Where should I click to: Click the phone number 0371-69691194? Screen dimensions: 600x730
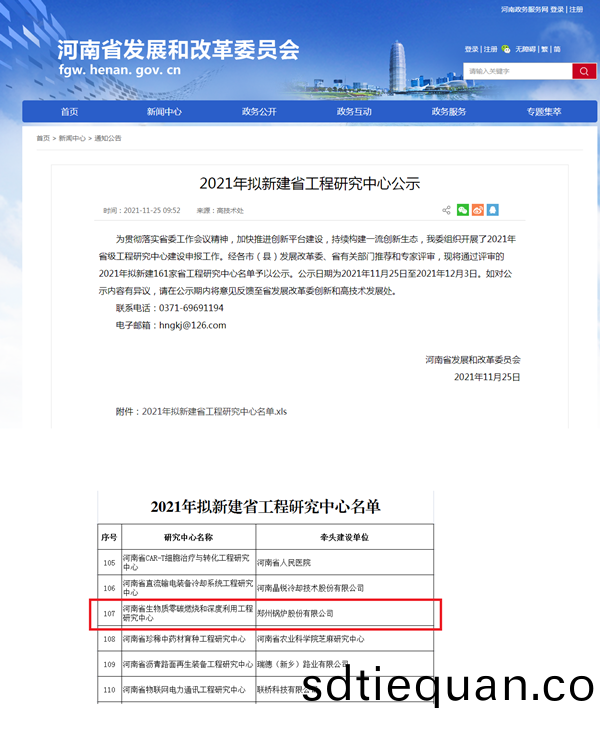(x=191, y=308)
